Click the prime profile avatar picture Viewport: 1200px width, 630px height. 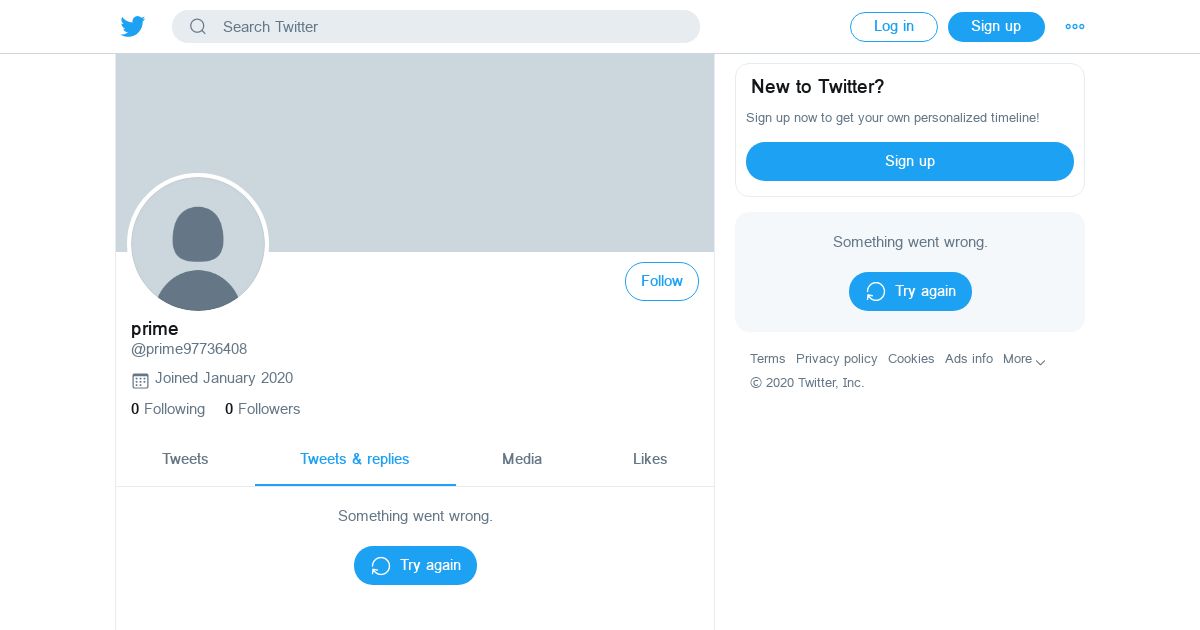(x=198, y=244)
